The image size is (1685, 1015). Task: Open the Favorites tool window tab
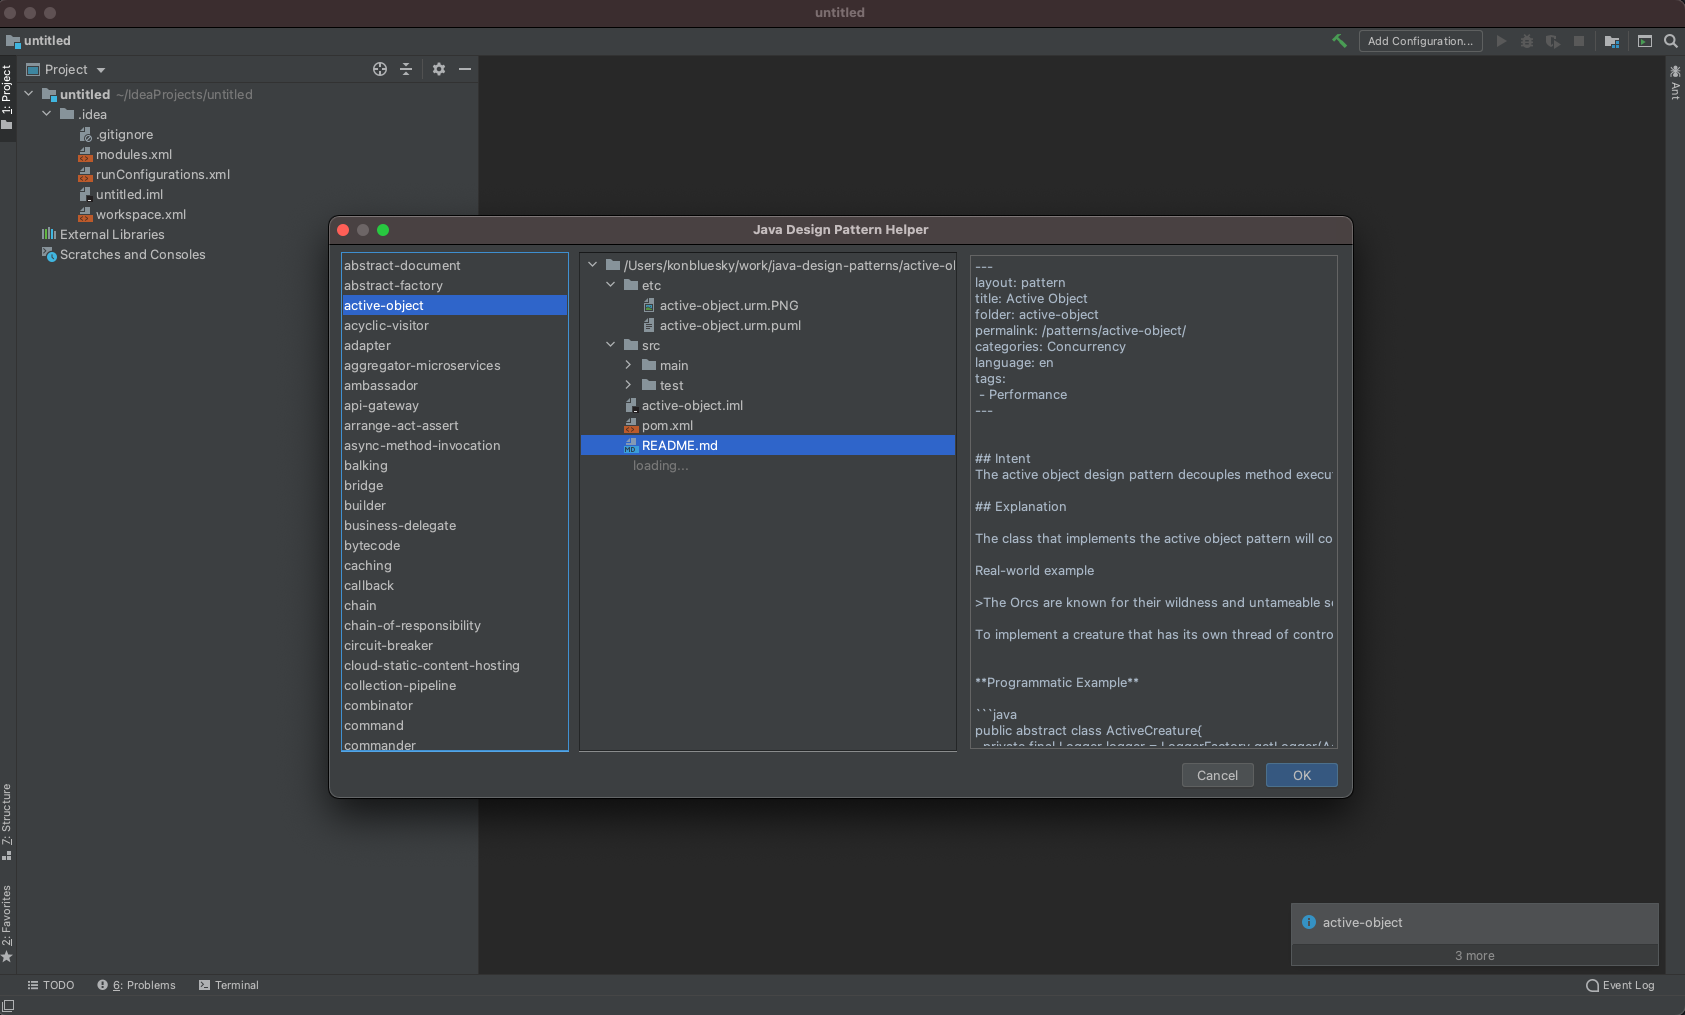[x=7, y=924]
